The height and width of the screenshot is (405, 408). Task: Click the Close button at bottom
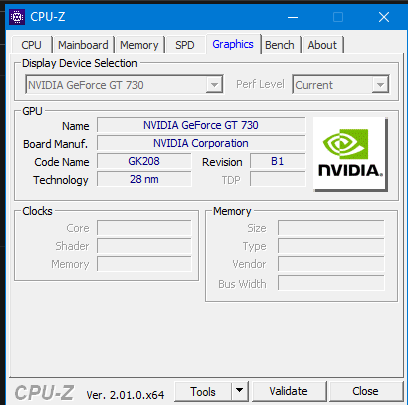pos(366,391)
